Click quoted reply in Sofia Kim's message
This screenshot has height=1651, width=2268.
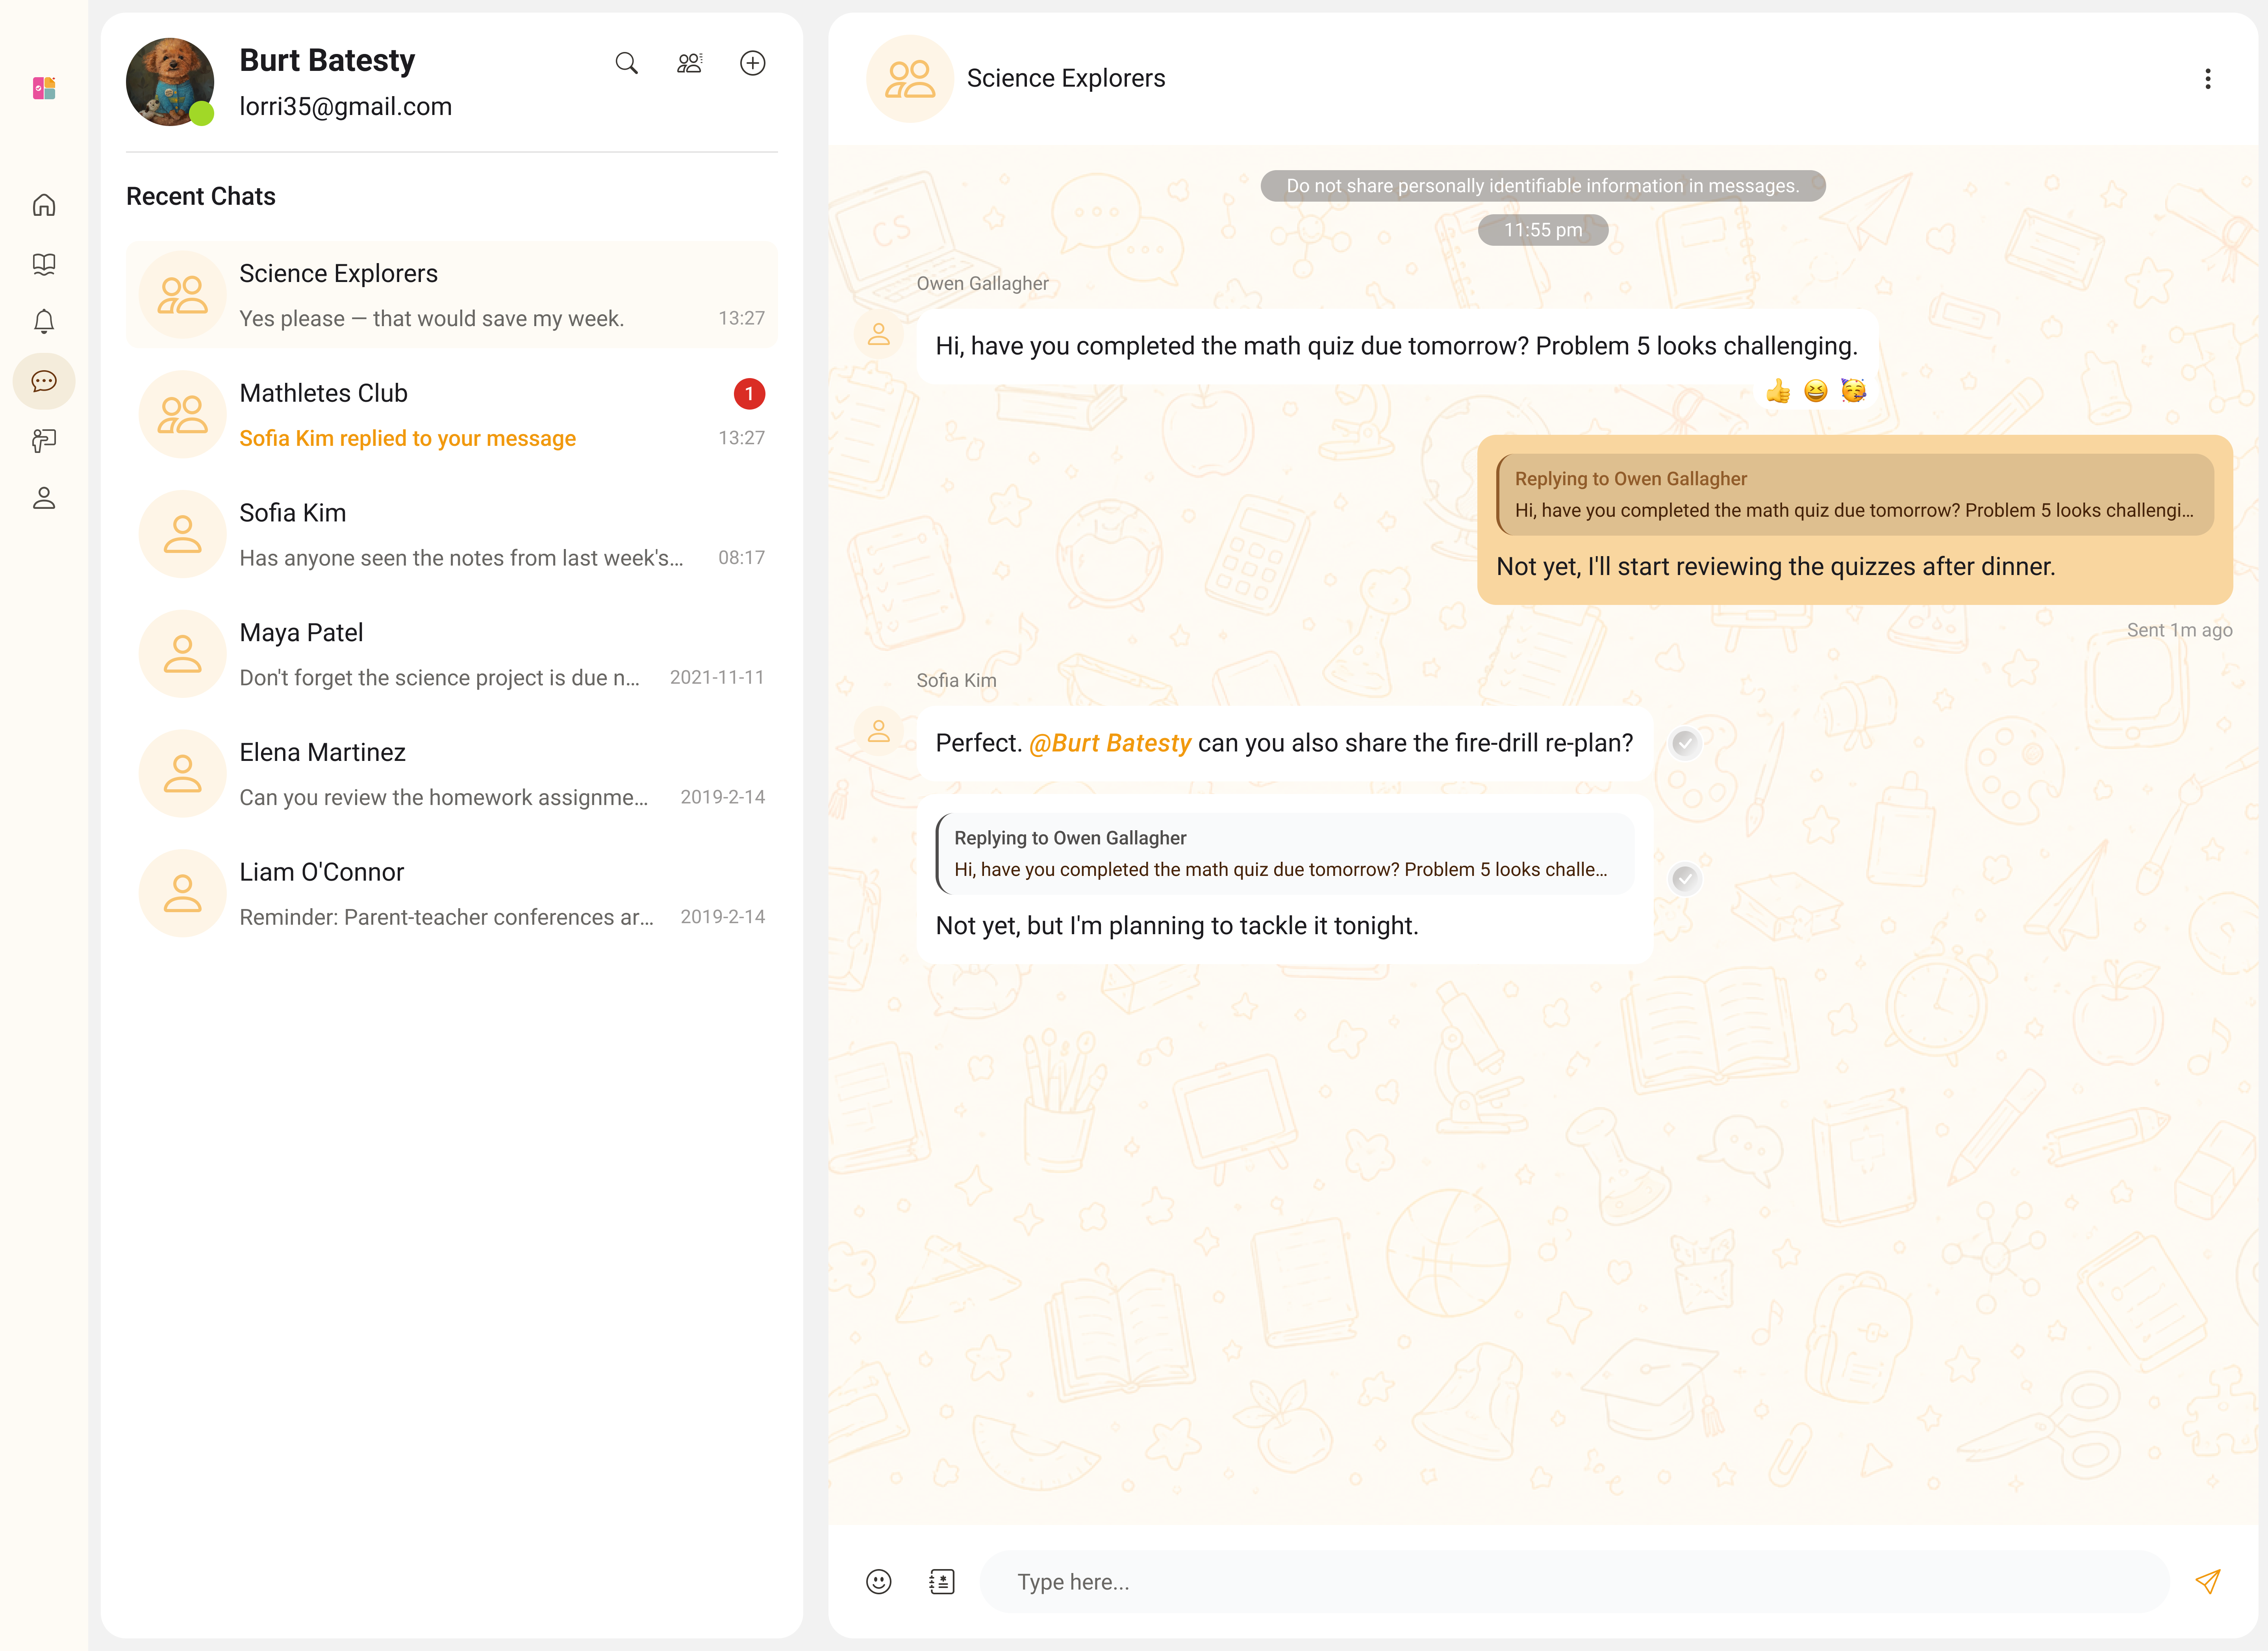click(1284, 853)
